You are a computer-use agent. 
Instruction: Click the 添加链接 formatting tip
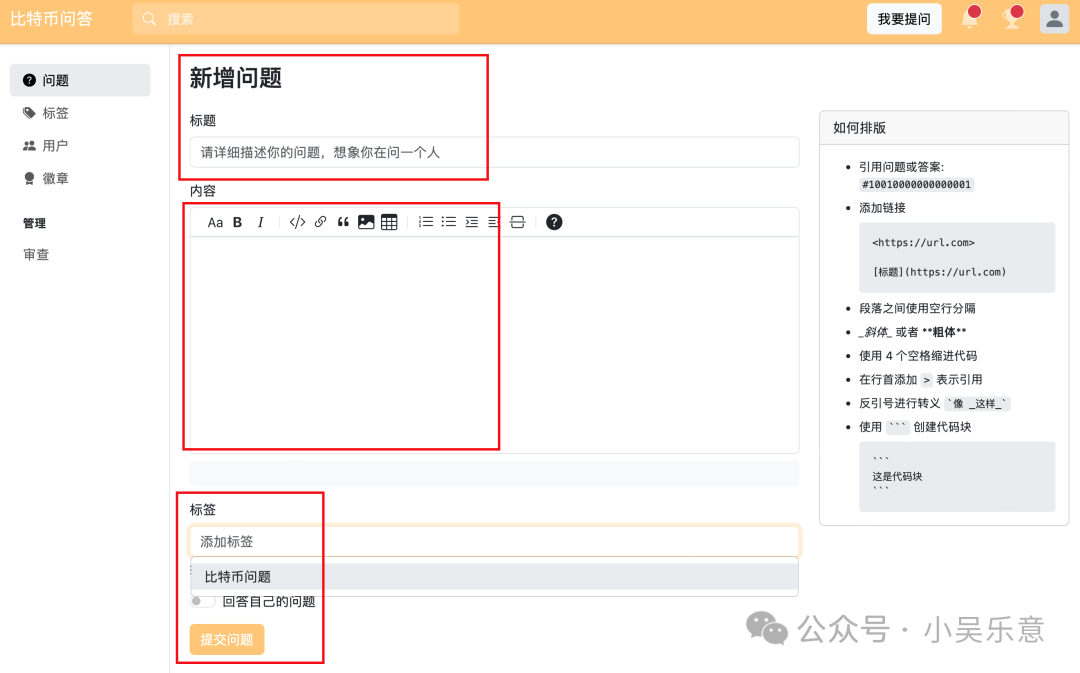click(882, 208)
